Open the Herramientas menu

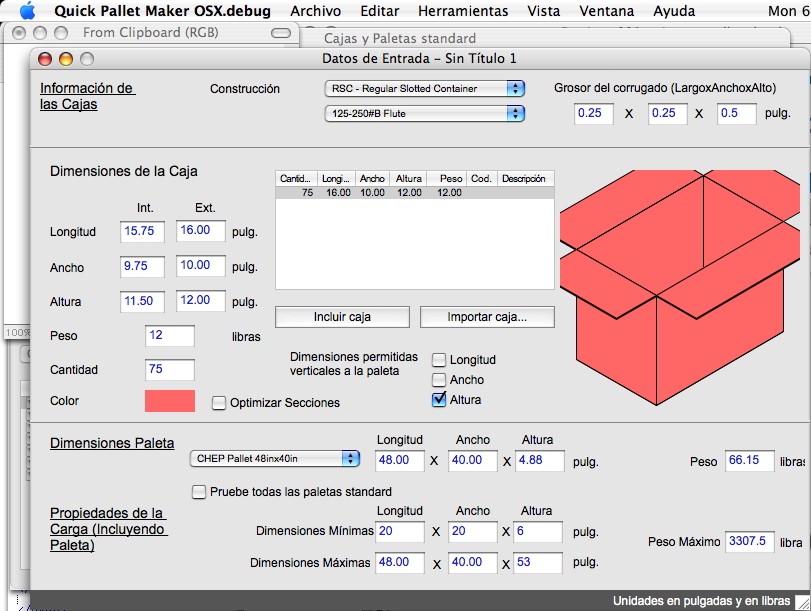[463, 11]
